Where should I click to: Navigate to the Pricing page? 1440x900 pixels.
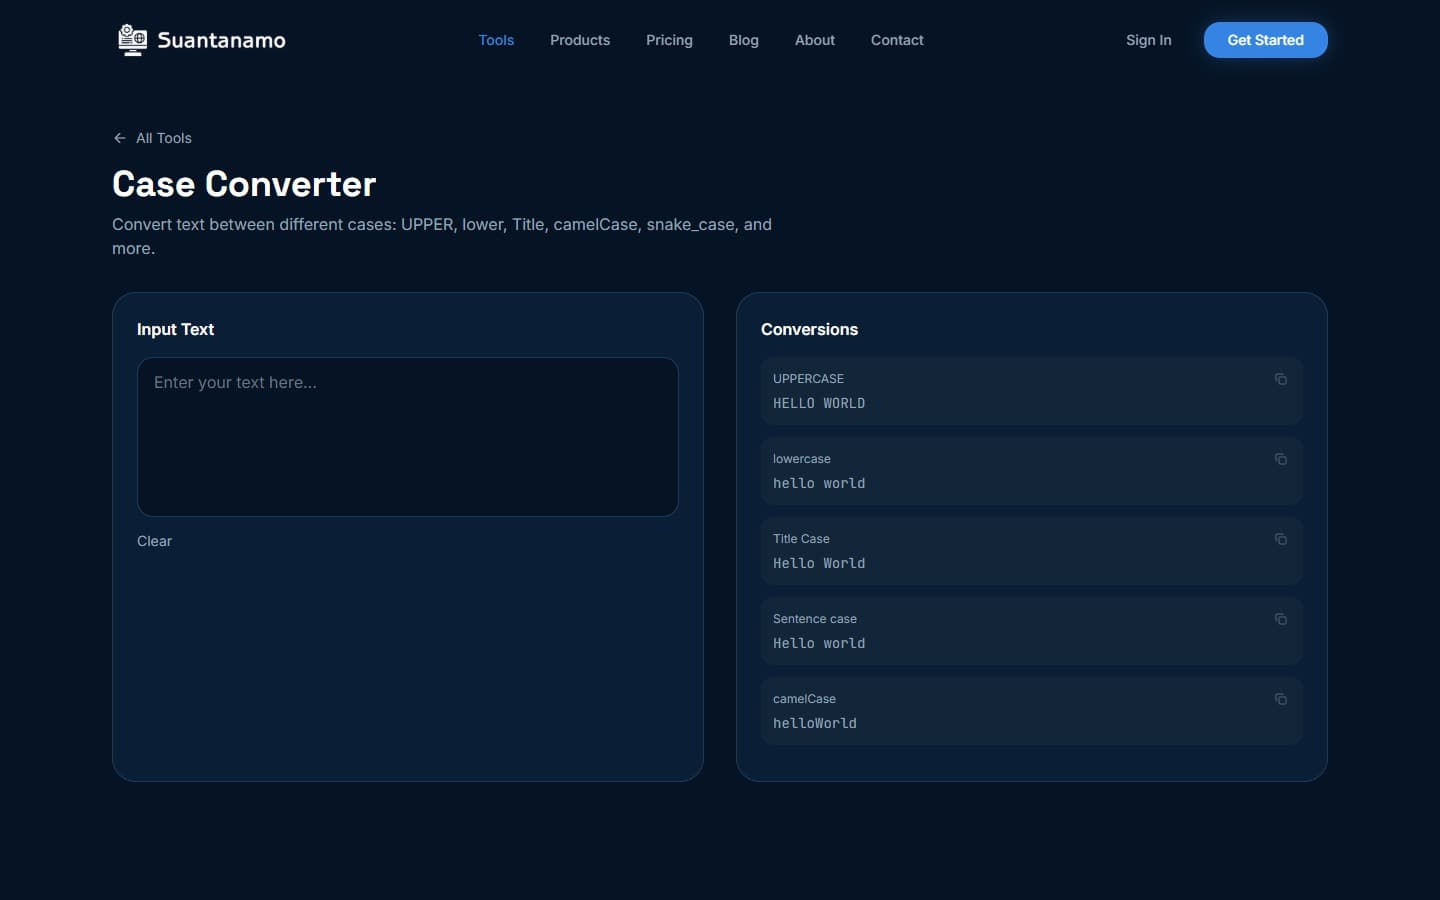click(669, 40)
